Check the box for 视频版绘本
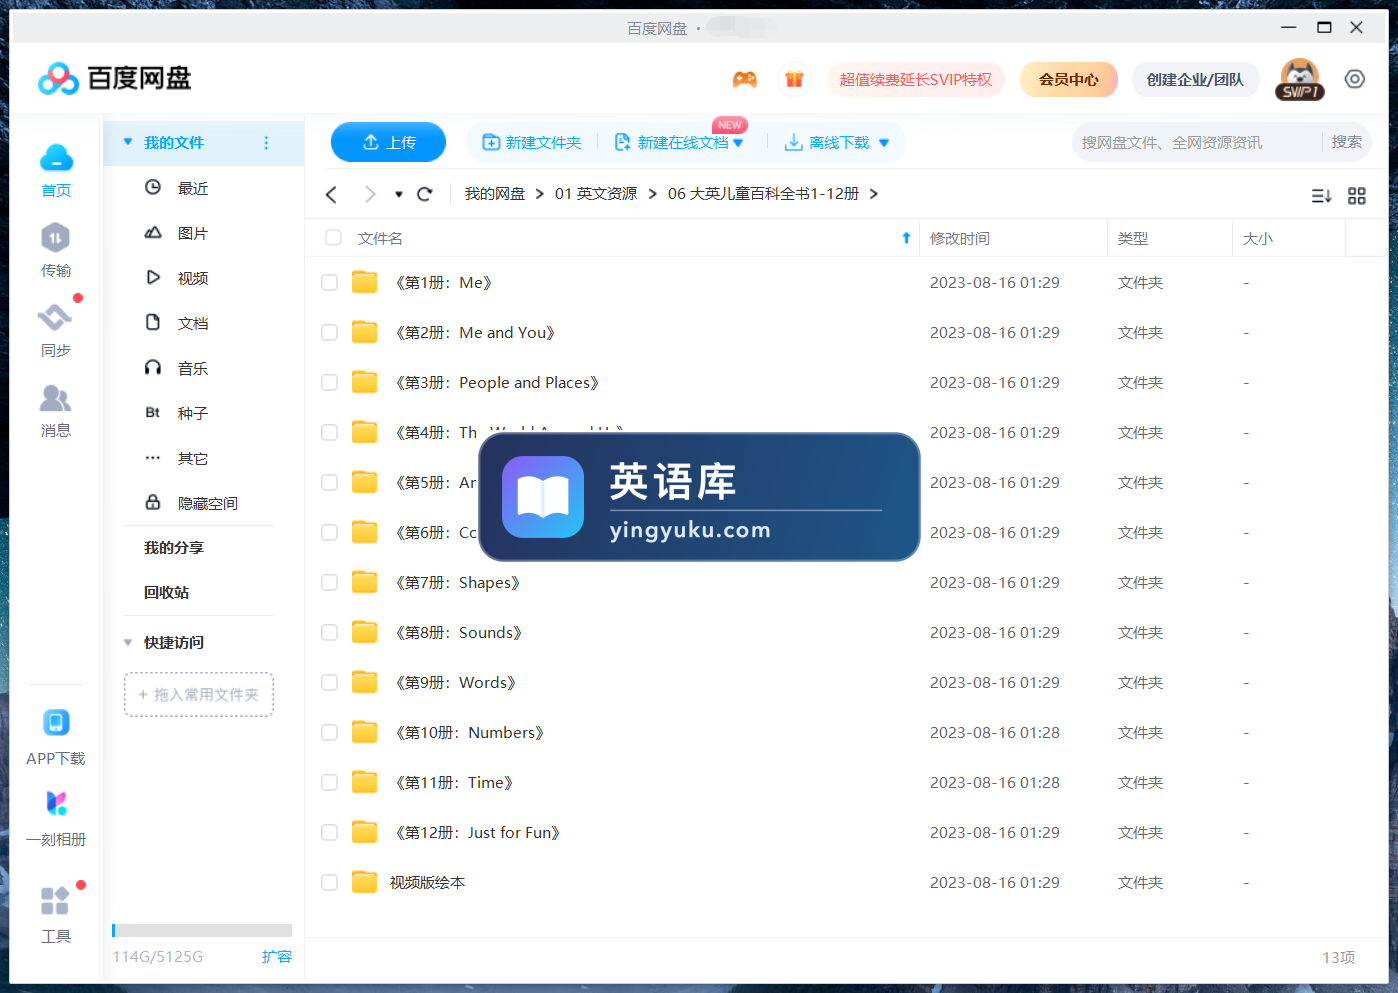 click(x=329, y=883)
